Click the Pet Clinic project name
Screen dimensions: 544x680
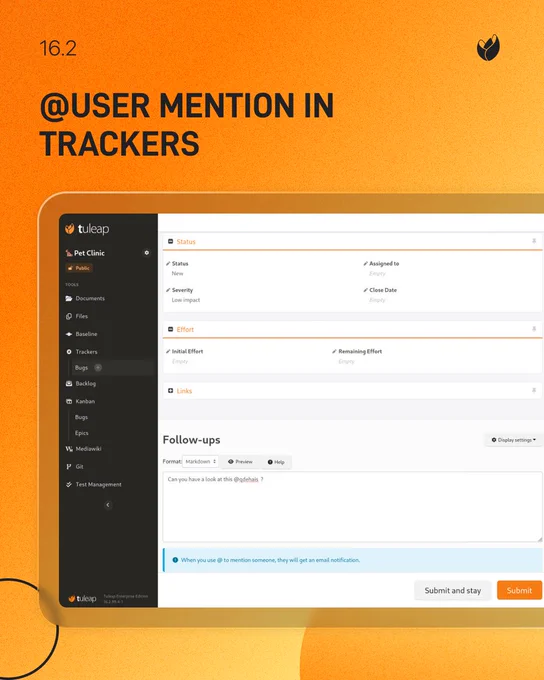click(89, 253)
